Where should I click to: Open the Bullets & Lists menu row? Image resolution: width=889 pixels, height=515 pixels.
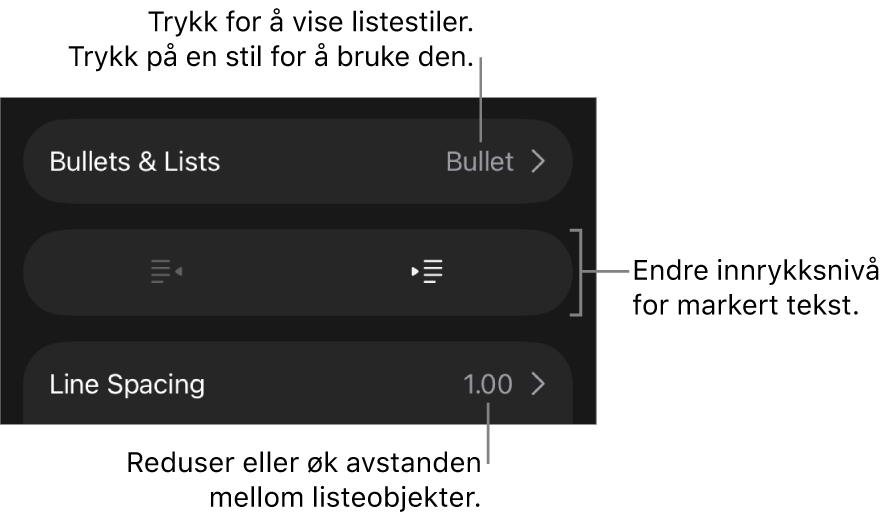[x=297, y=162]
